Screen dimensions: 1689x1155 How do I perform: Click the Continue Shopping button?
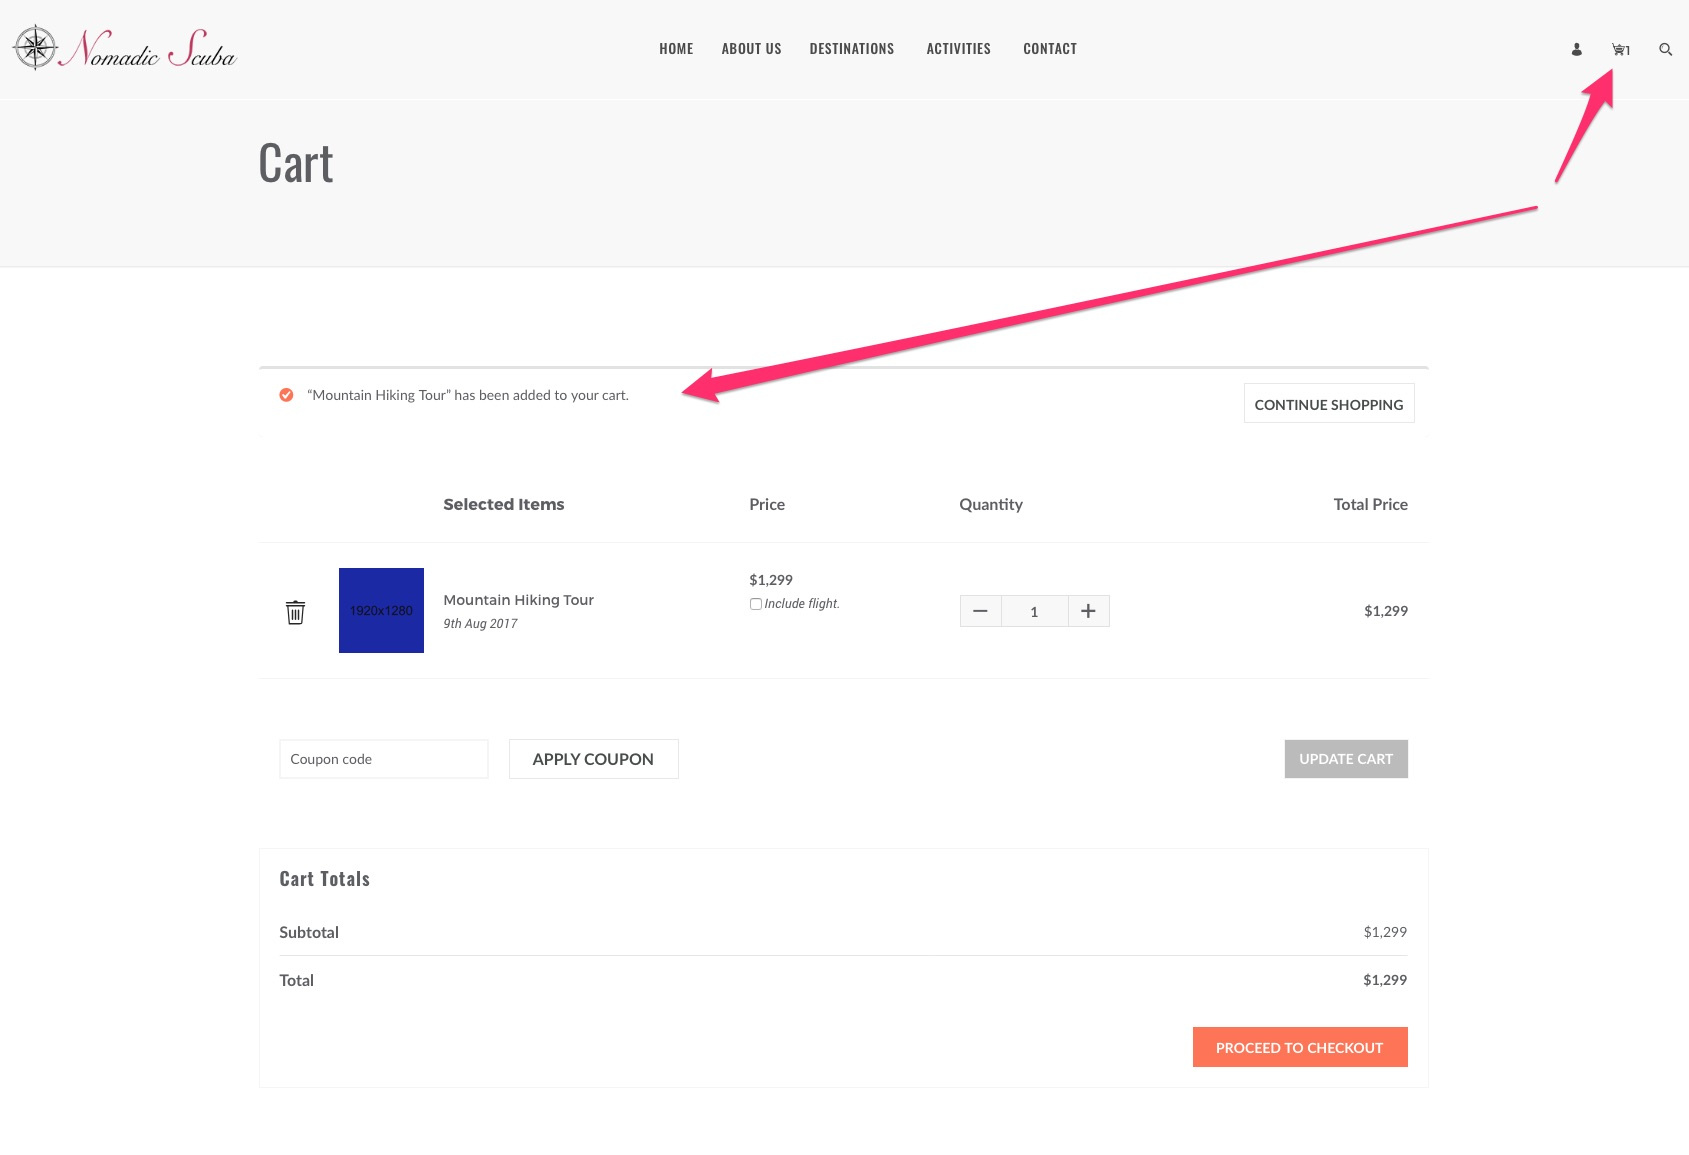coord(1329,403)
